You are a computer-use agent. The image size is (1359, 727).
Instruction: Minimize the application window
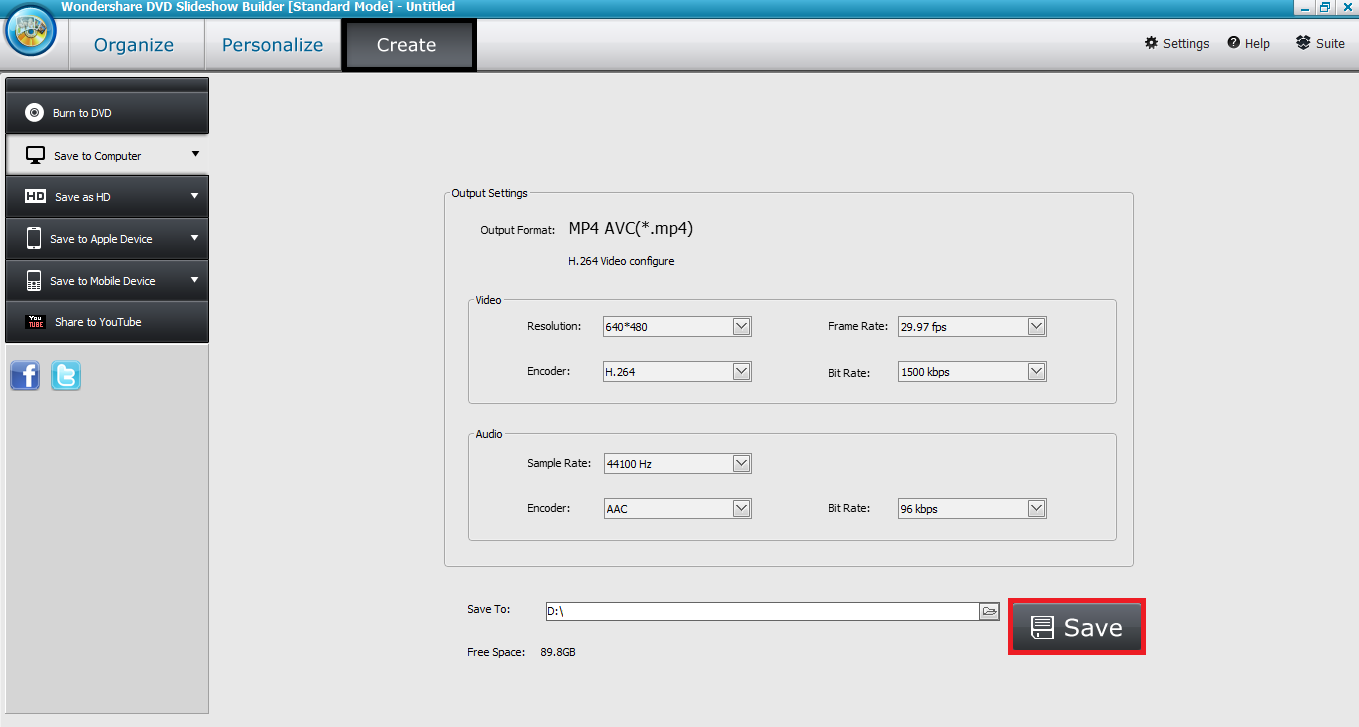(1304, 7)
